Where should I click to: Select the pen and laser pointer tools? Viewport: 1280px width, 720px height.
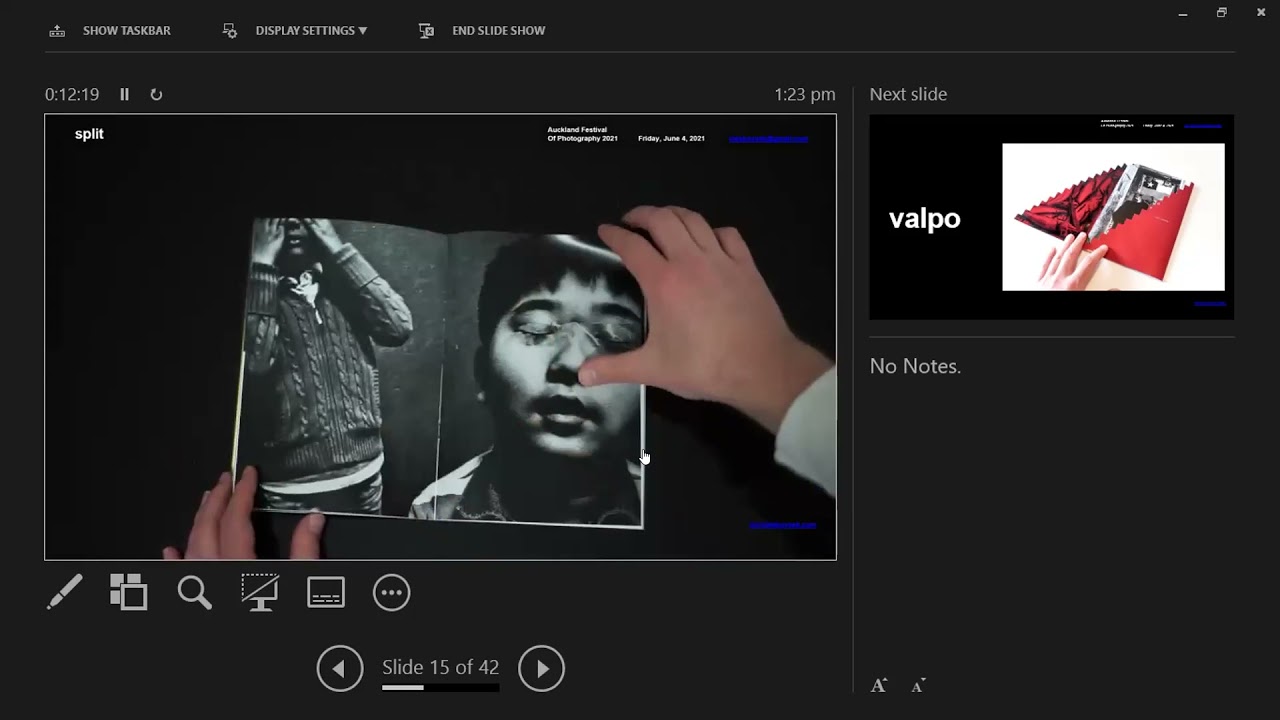(65, 592)
